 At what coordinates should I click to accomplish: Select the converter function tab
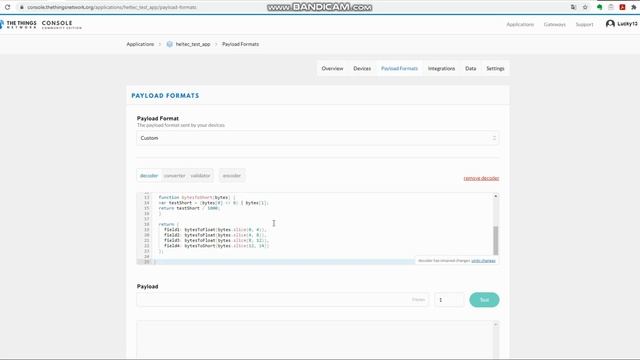tap(174, 176)
